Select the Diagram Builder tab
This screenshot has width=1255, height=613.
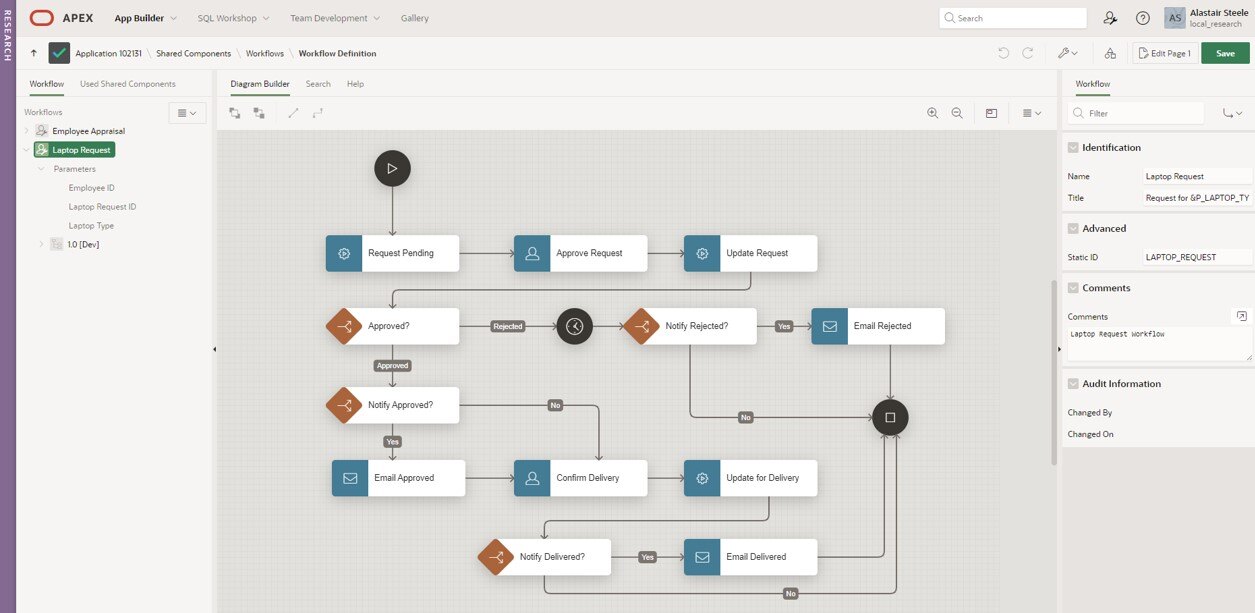point(260,84)
